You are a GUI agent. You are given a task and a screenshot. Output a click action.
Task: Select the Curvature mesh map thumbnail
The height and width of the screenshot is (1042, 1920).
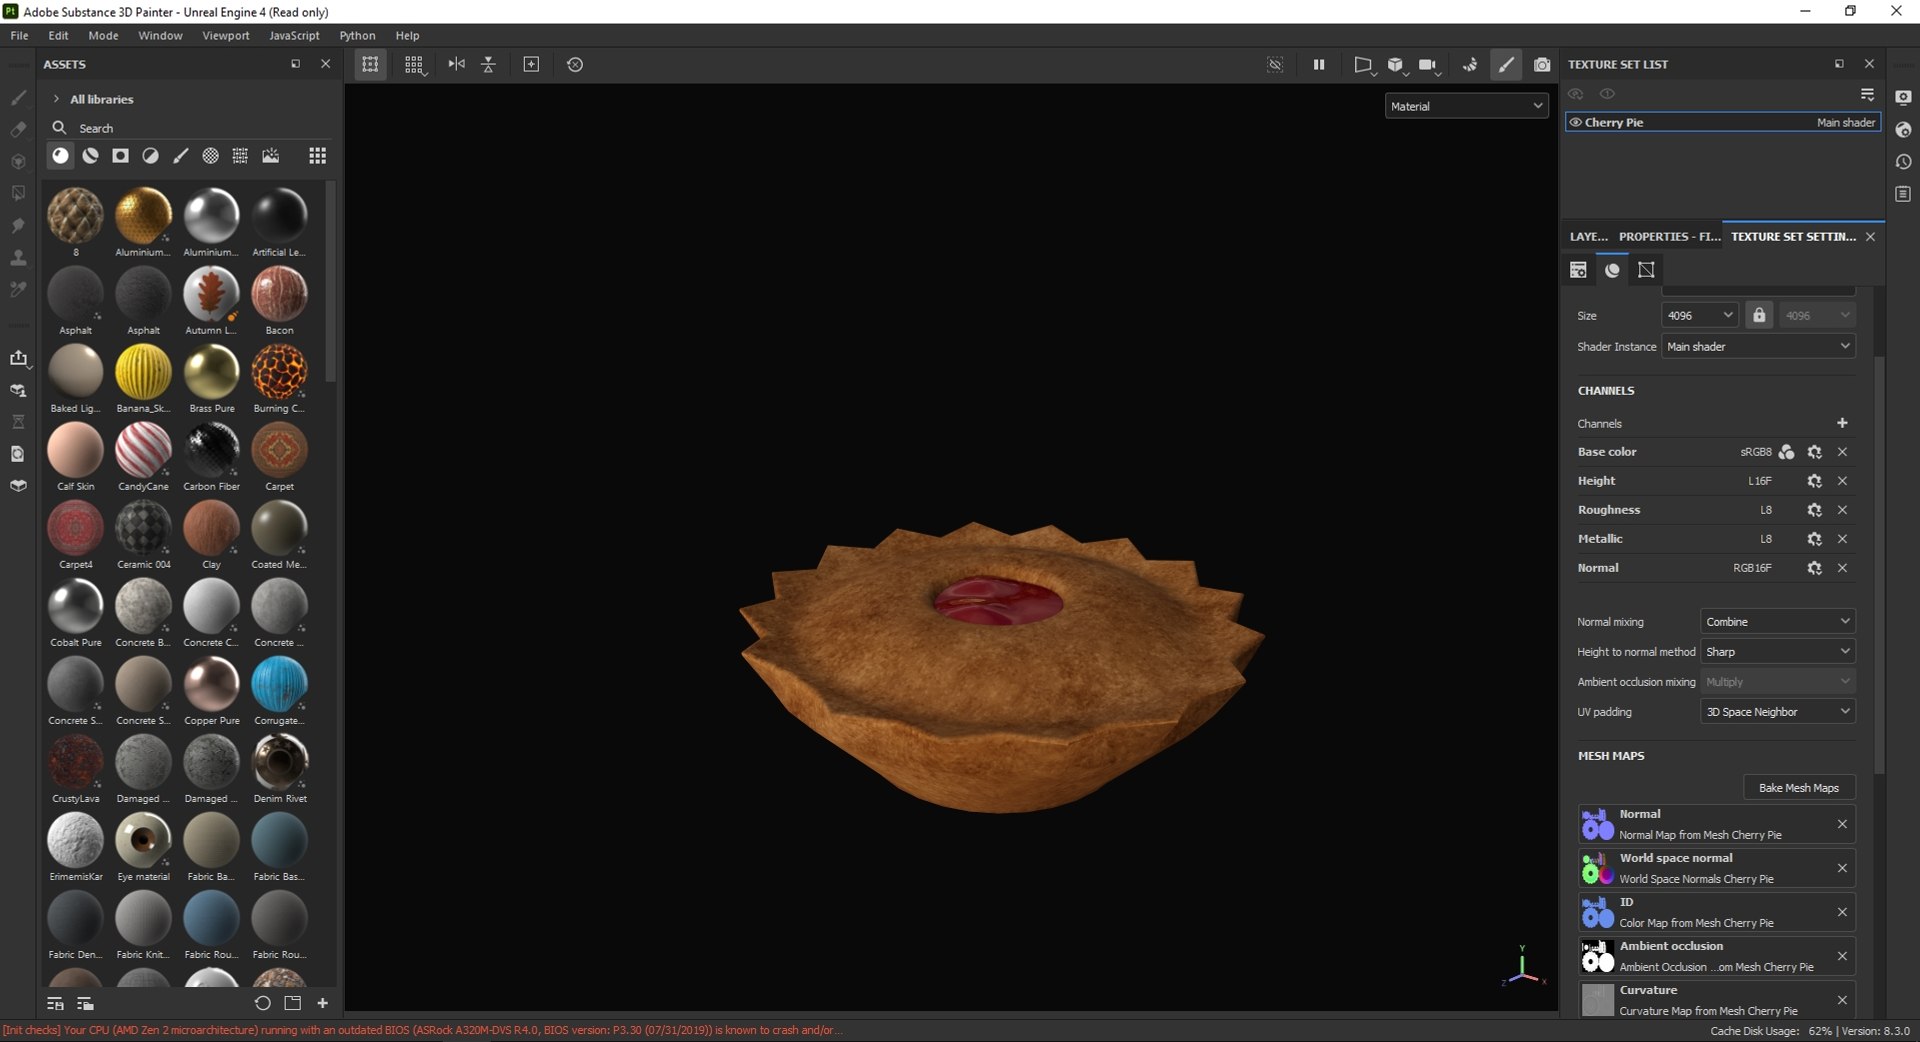click(x=1597, y=1000)
